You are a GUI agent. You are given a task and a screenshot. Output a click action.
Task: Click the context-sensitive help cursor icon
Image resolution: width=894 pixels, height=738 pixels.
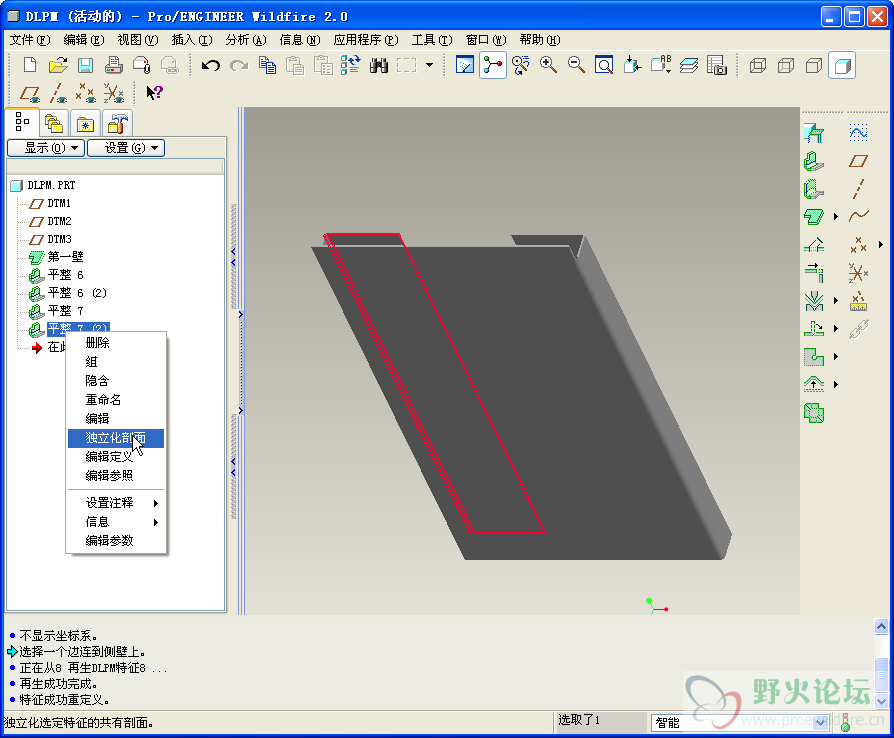point(155,93)
